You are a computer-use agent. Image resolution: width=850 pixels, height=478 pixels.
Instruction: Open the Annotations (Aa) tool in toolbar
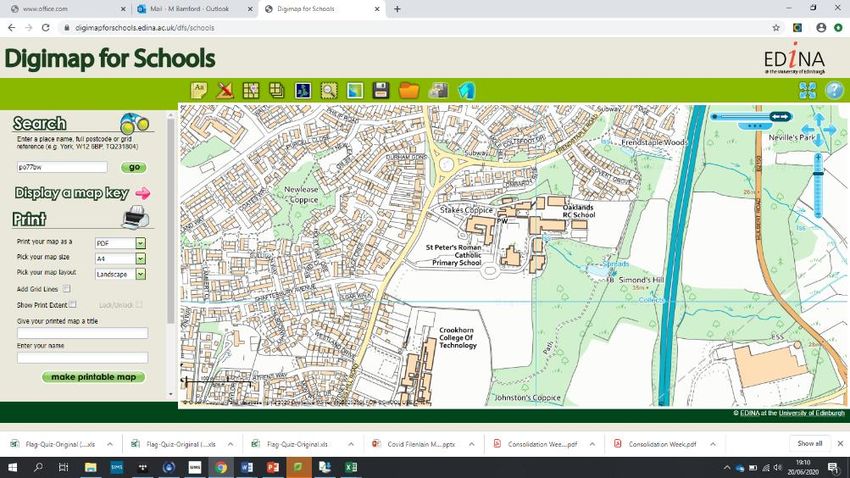(198, 90)
